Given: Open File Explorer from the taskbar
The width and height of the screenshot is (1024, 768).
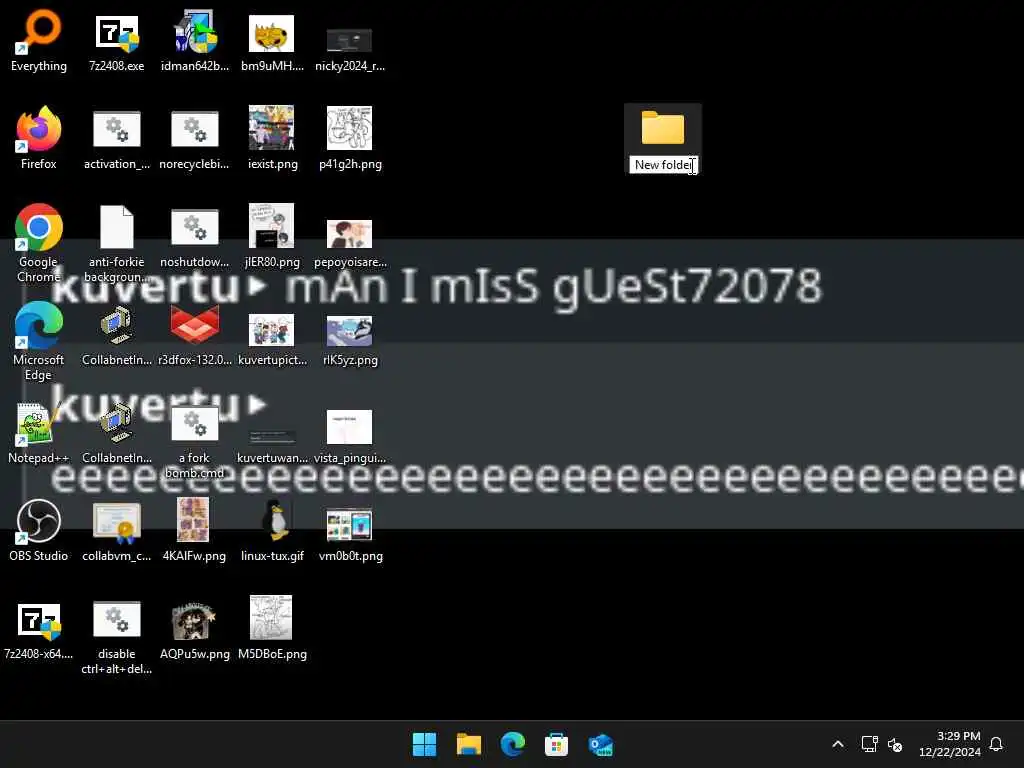Looking at the screenshot, I should (468, 744).
